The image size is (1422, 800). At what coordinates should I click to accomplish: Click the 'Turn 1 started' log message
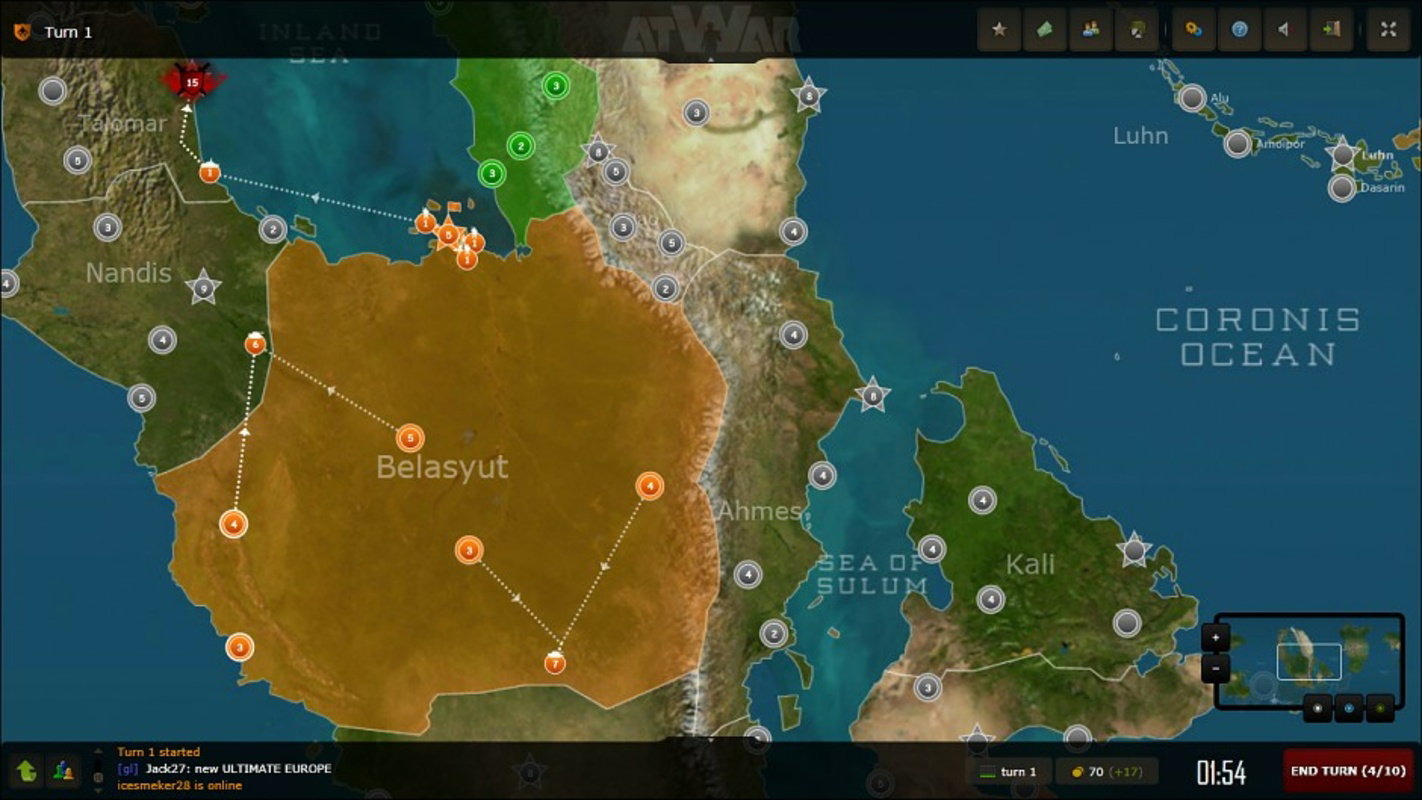tap(158, 752)
